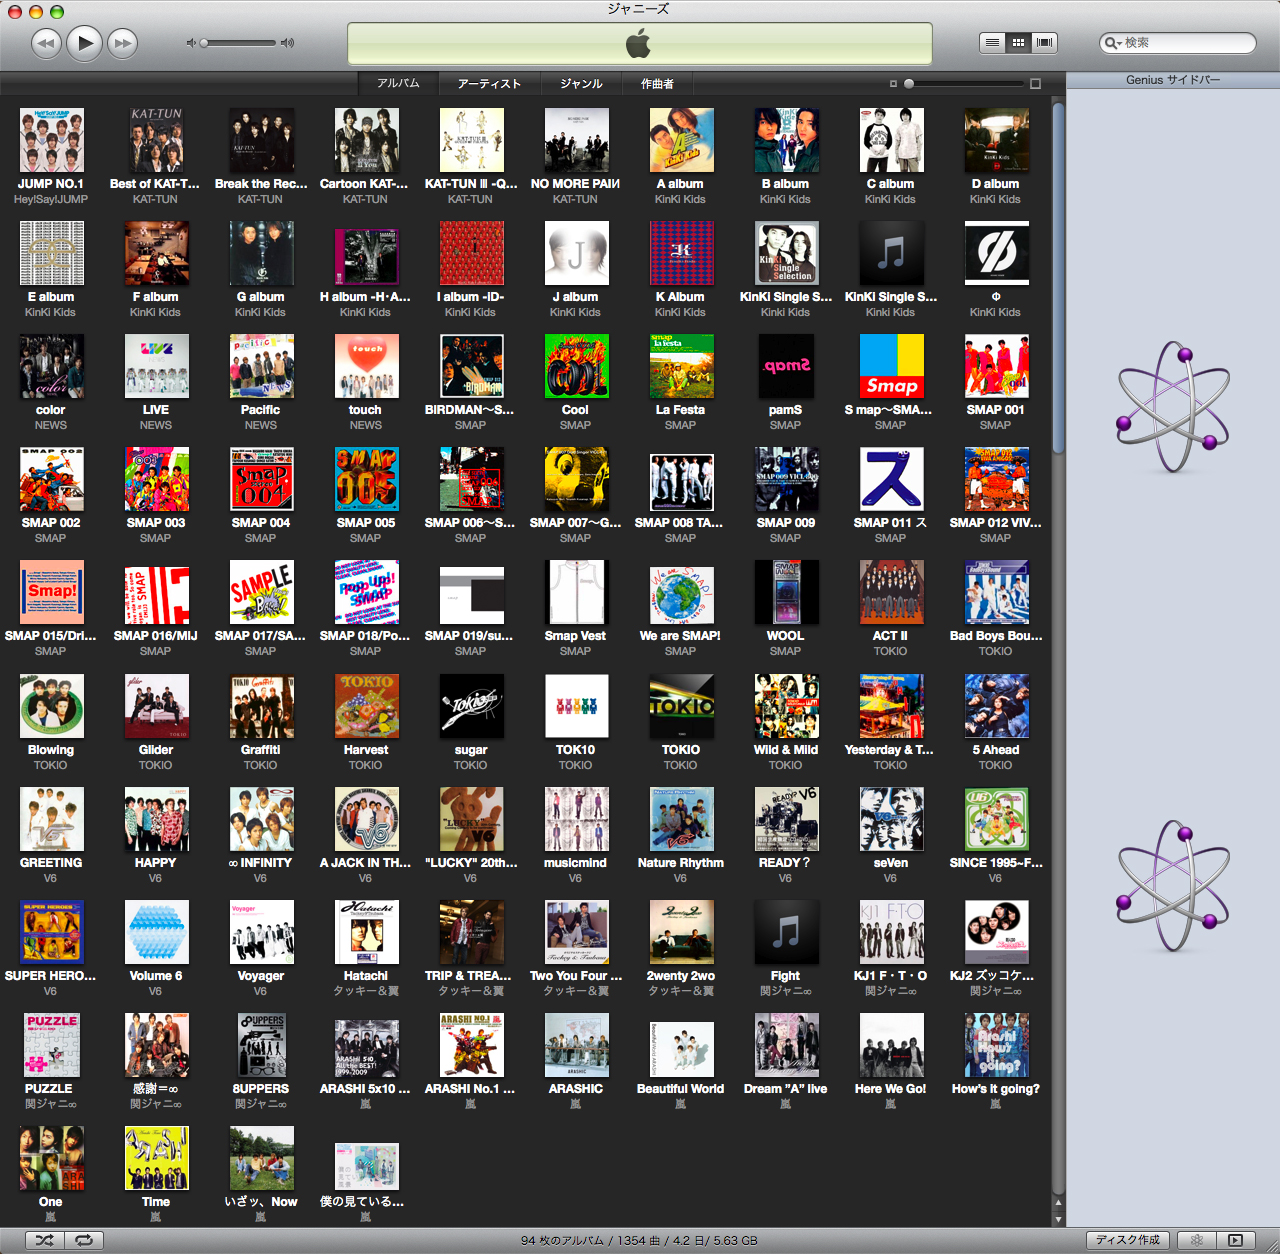Switch to Cover Flow view
This screenshot has height=1254, width=1280.
[x=1045, y=42]
